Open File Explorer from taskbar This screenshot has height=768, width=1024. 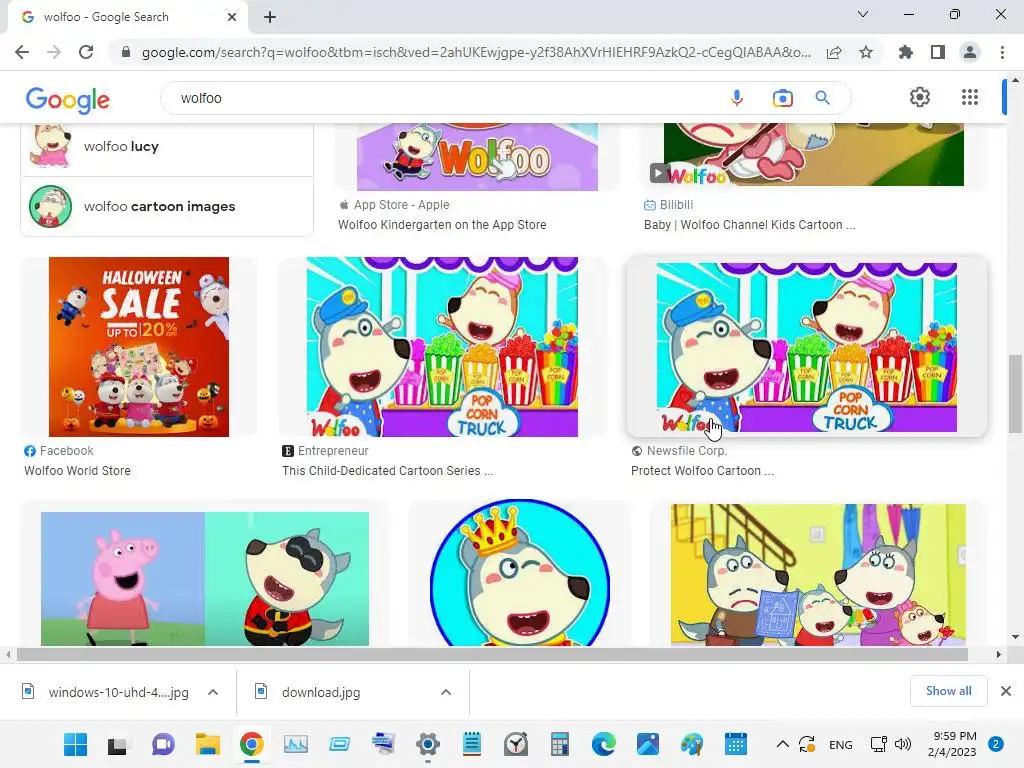coord(208,744)
